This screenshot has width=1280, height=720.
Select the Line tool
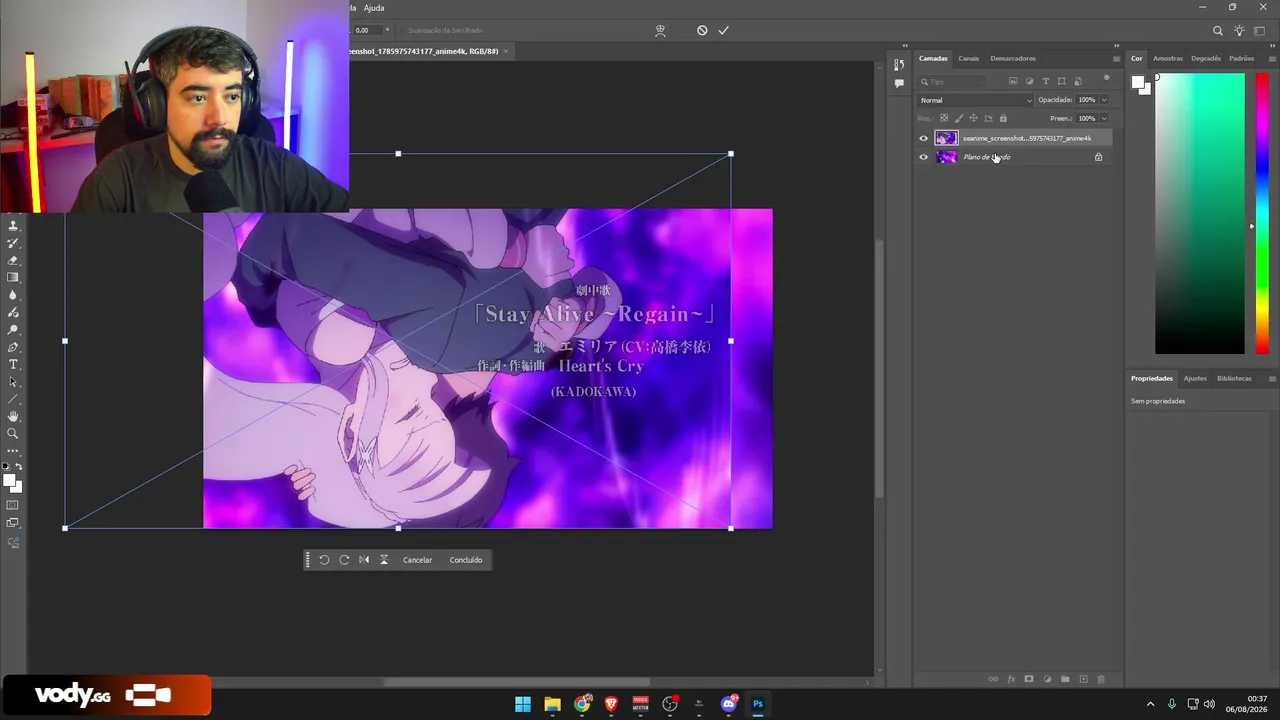click(x=13, y=399)
